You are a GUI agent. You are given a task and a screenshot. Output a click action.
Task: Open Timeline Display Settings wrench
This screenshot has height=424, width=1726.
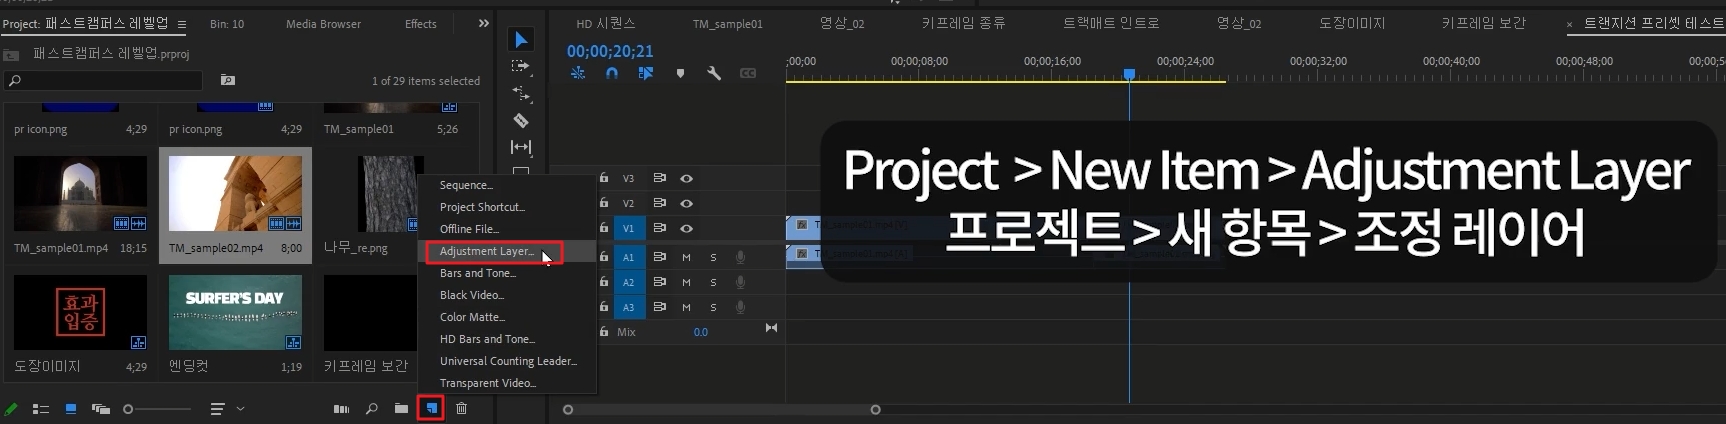click(x=714, y=73)
